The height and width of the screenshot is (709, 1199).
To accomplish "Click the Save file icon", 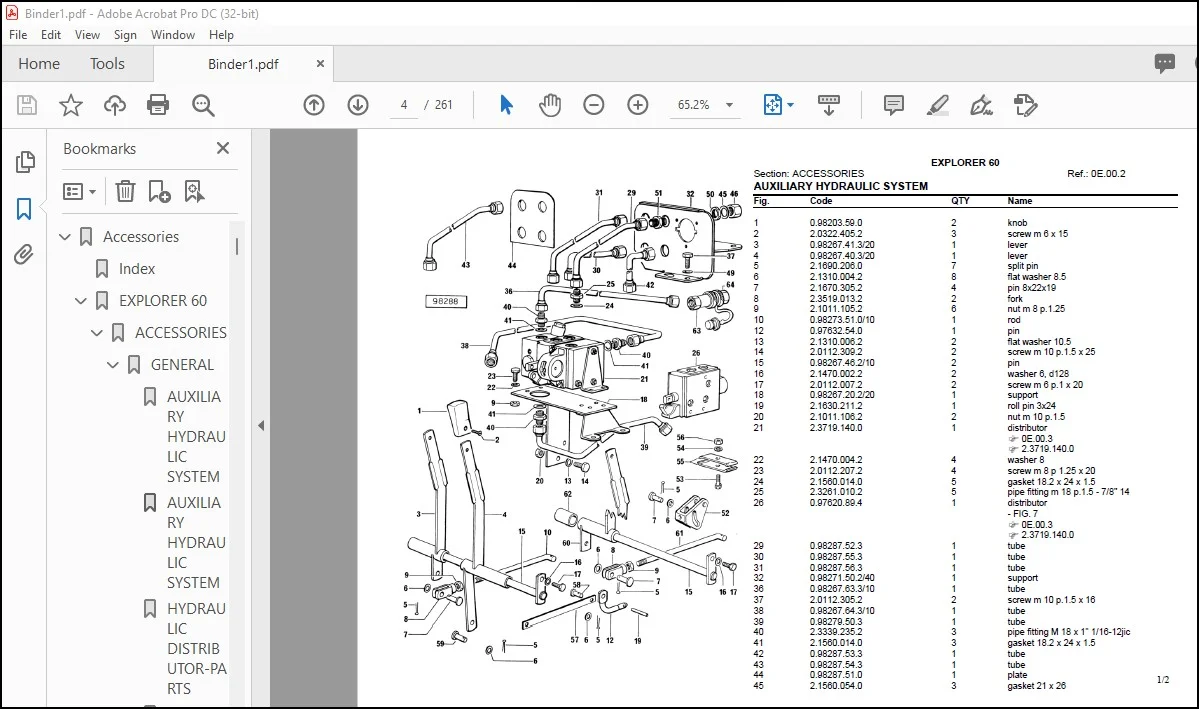I will pyautogui.click(x=27, y=105).
